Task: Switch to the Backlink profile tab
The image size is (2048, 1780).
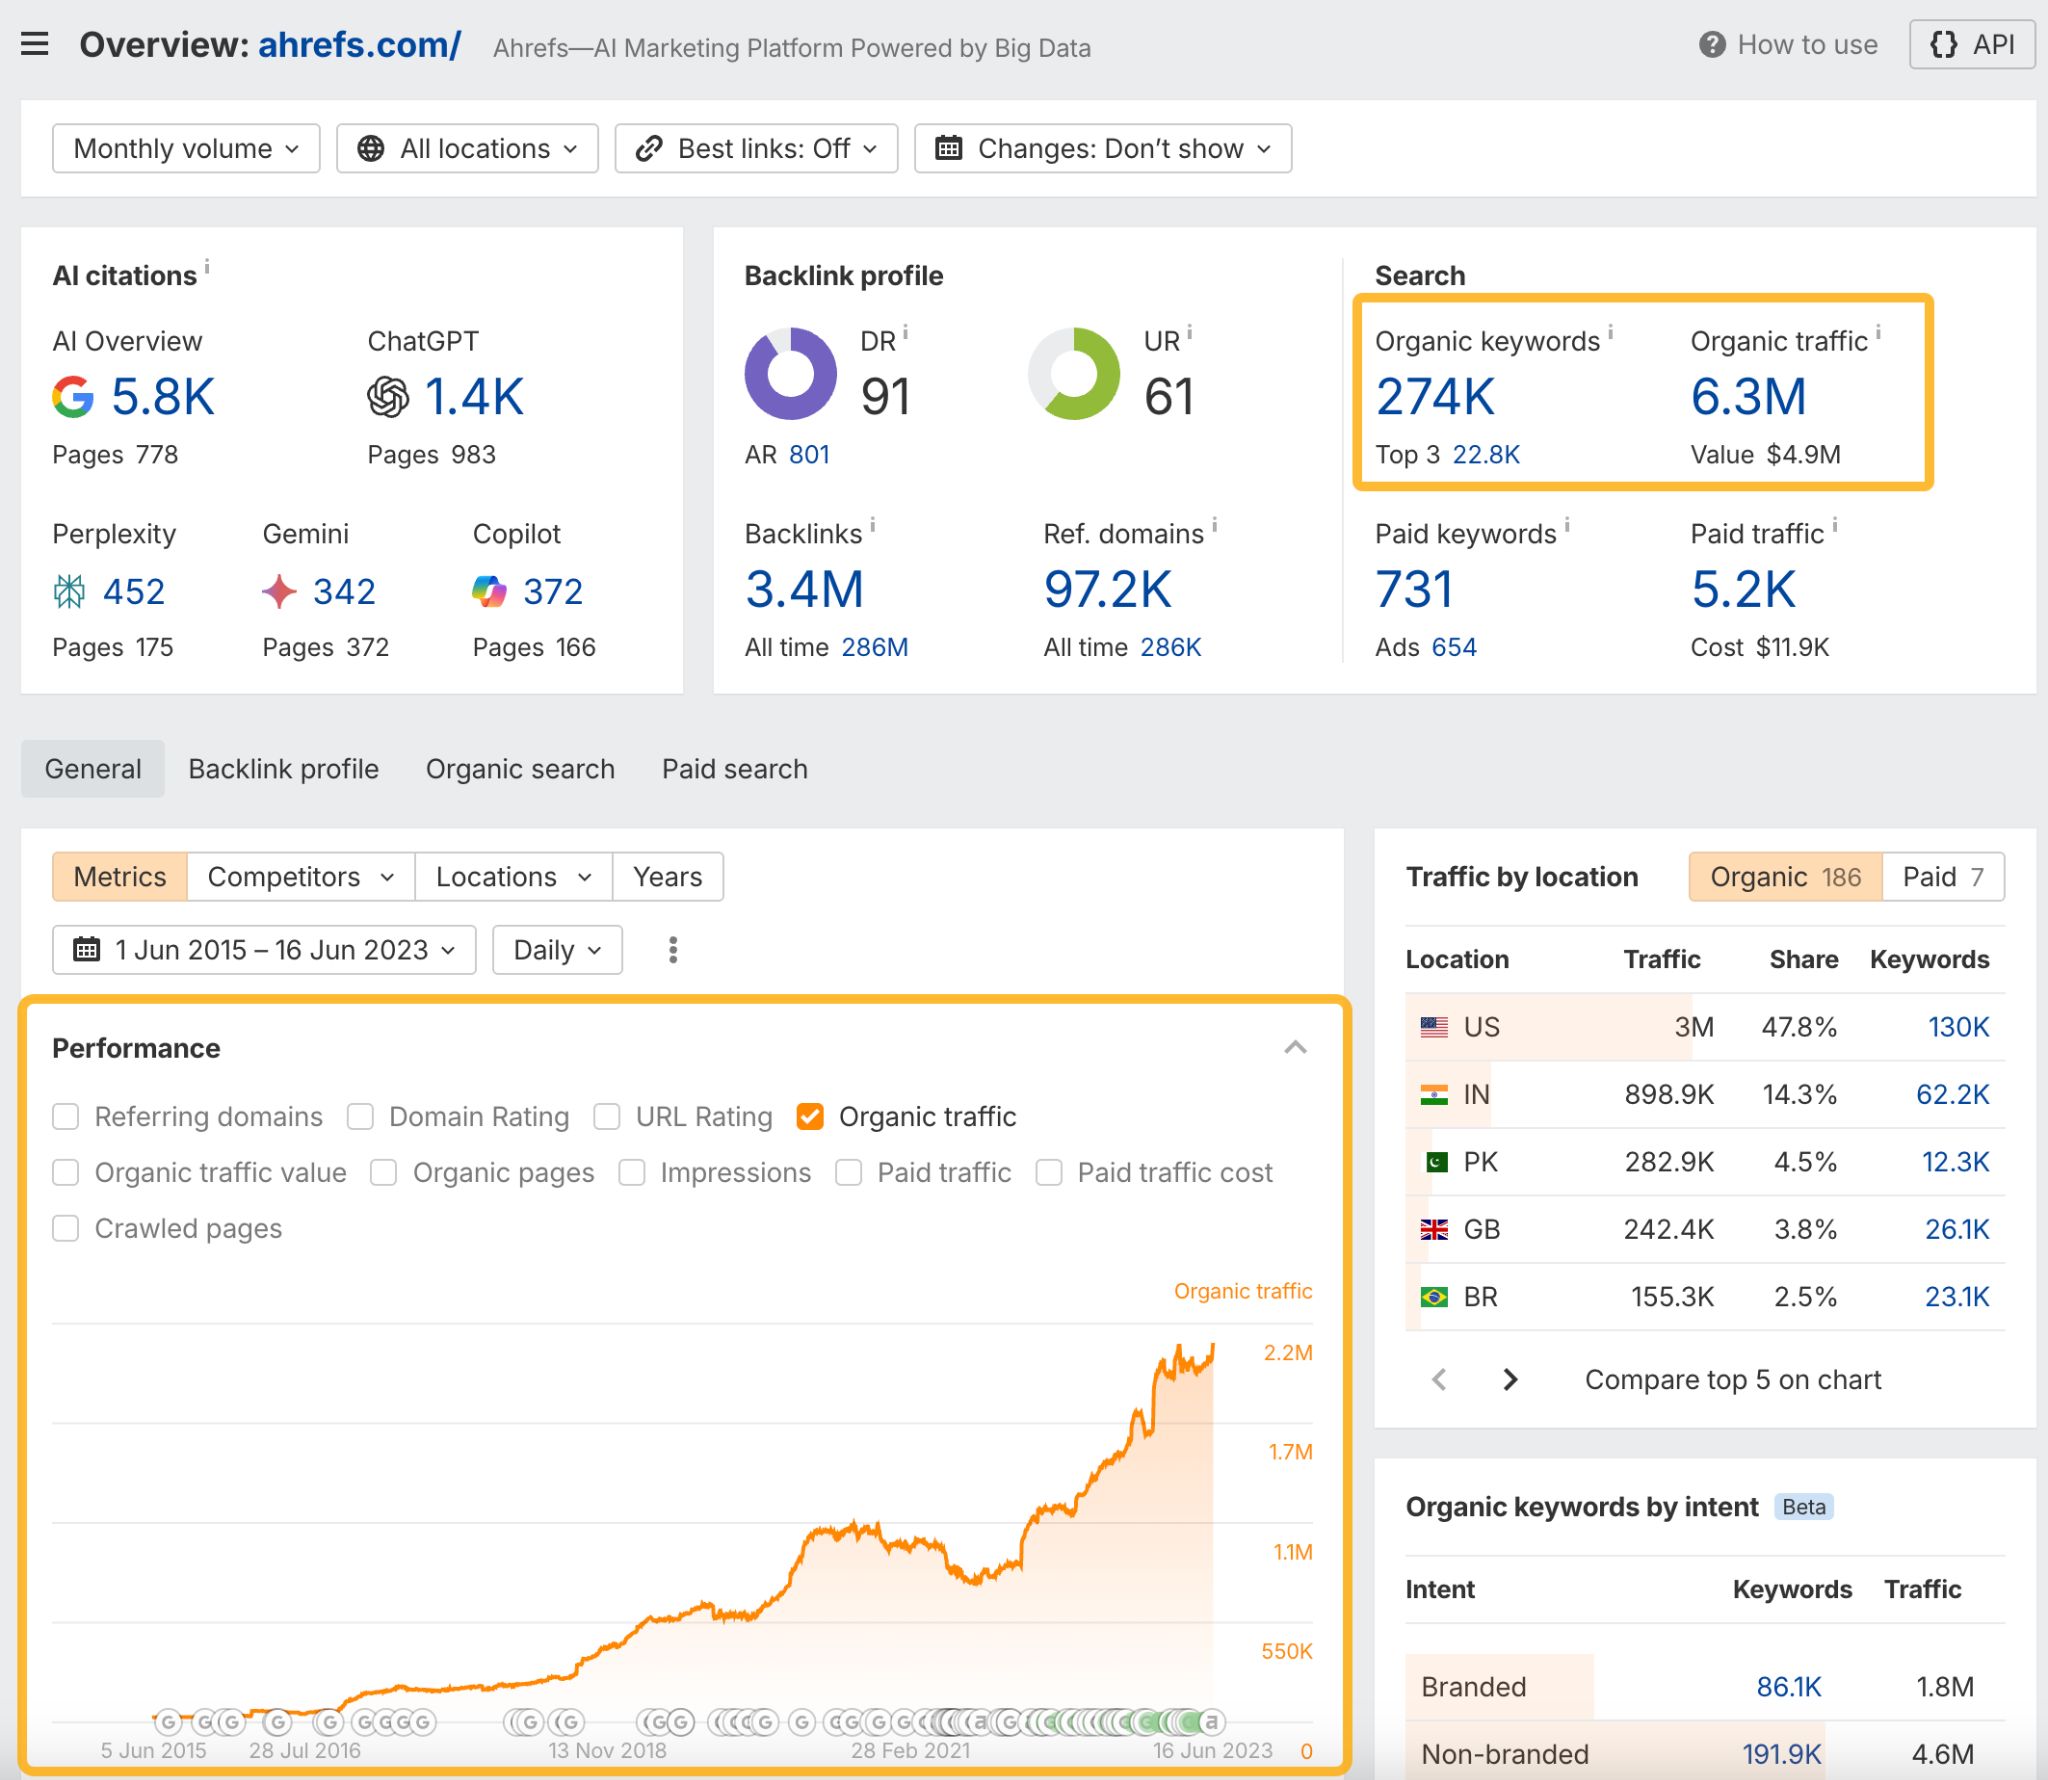Action: [x=283, y=768]
